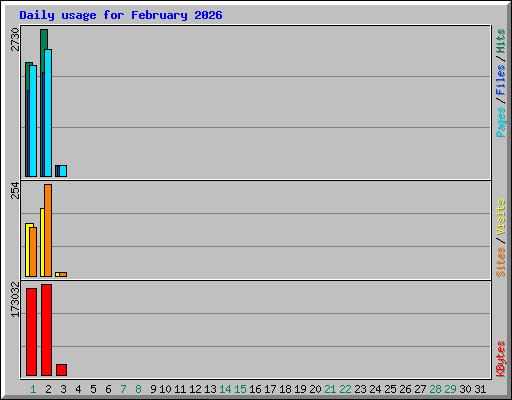Click the 173032 KBytes axis value
This screenshot has height=400, width=512.
click(x=15, y=299)
